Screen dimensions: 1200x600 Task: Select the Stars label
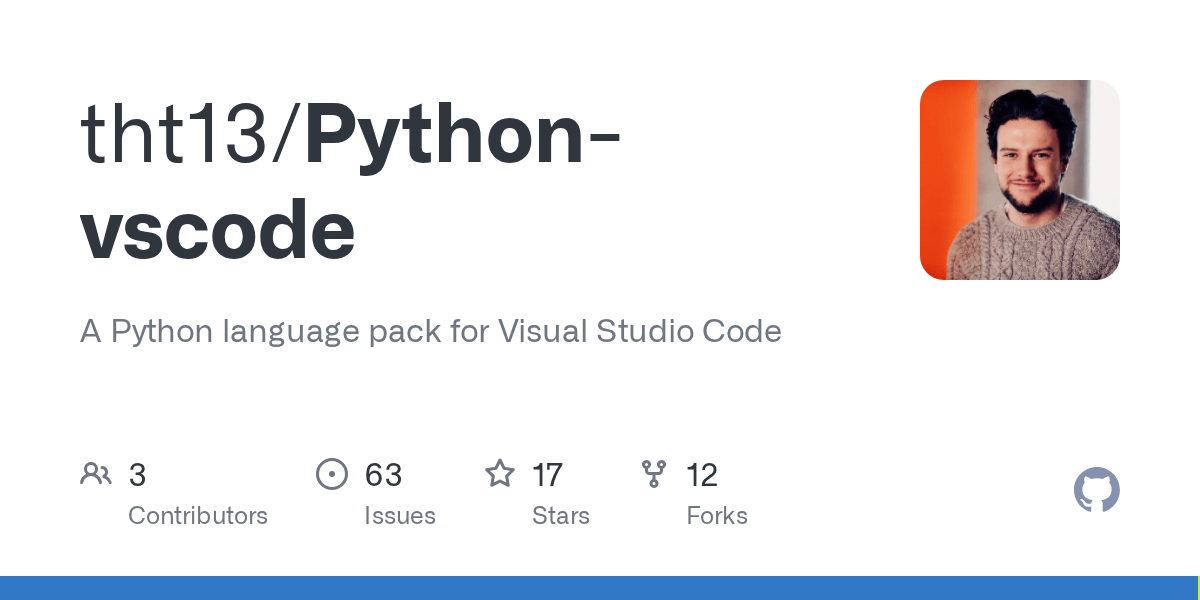[x=561, y=516]
